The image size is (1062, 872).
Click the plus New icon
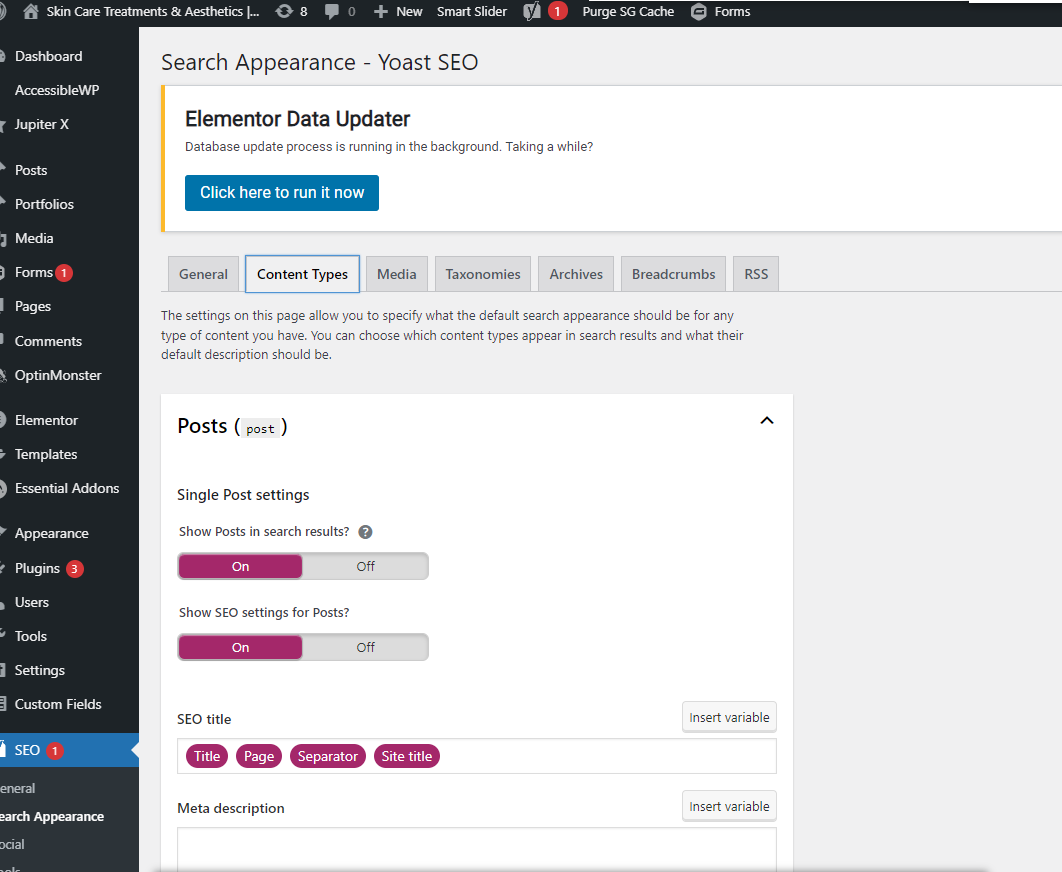[381, 12]
